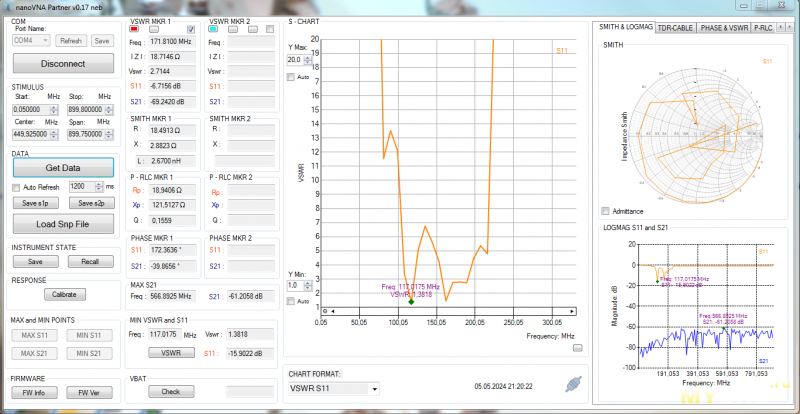This screenshot has height=414, width=800.
Task: Open the CHART FORMAT dropdown
Action: point(374,388)
